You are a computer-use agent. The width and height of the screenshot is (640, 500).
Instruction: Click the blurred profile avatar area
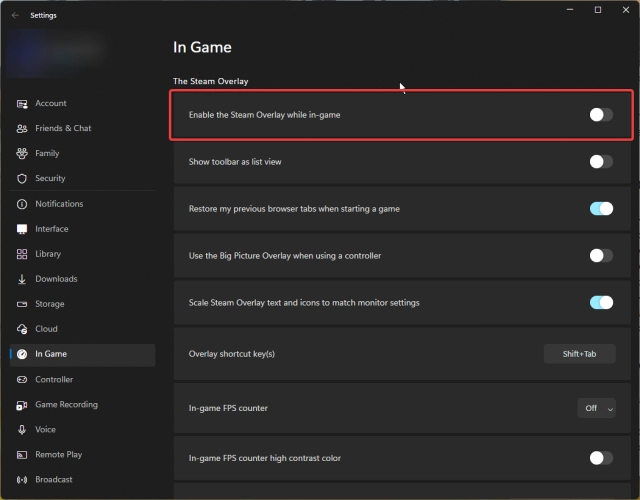55,53
